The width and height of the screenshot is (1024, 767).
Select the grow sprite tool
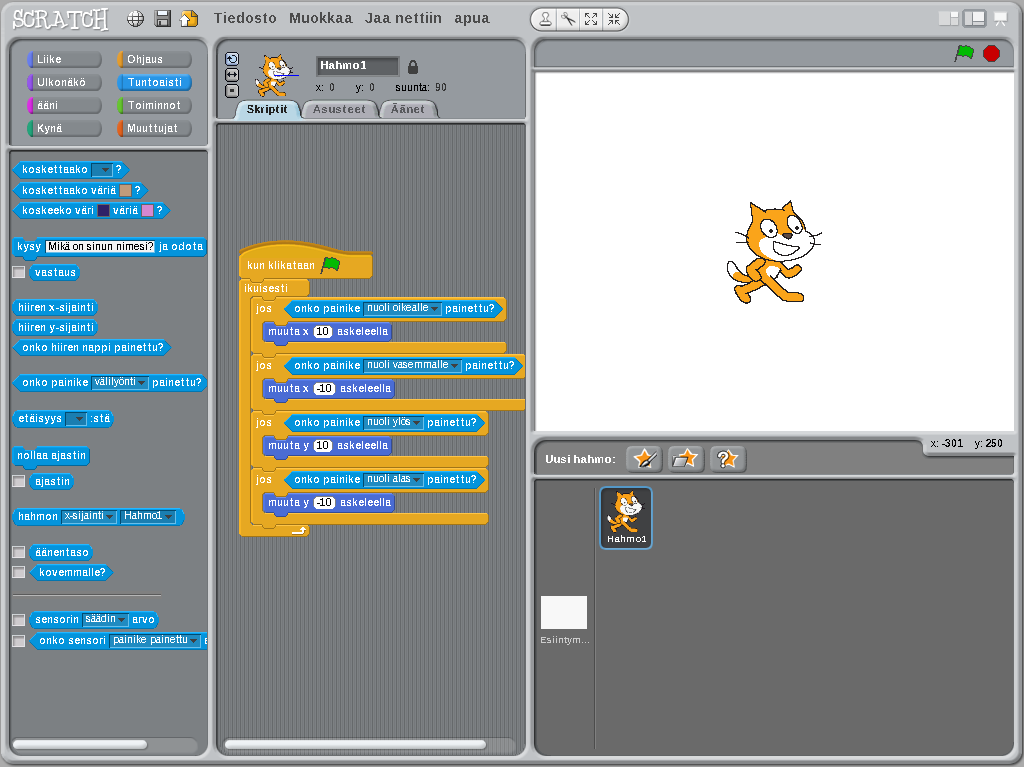click(591, 20)
